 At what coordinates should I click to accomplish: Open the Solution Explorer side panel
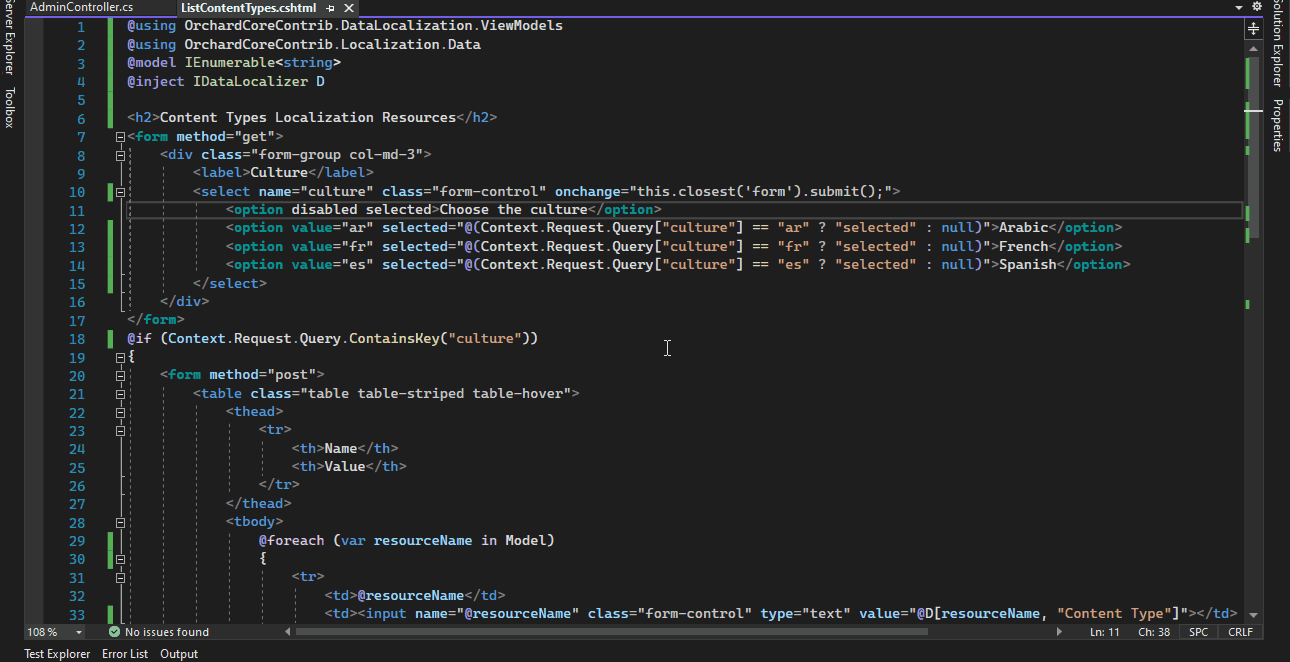coord(1277,45)
